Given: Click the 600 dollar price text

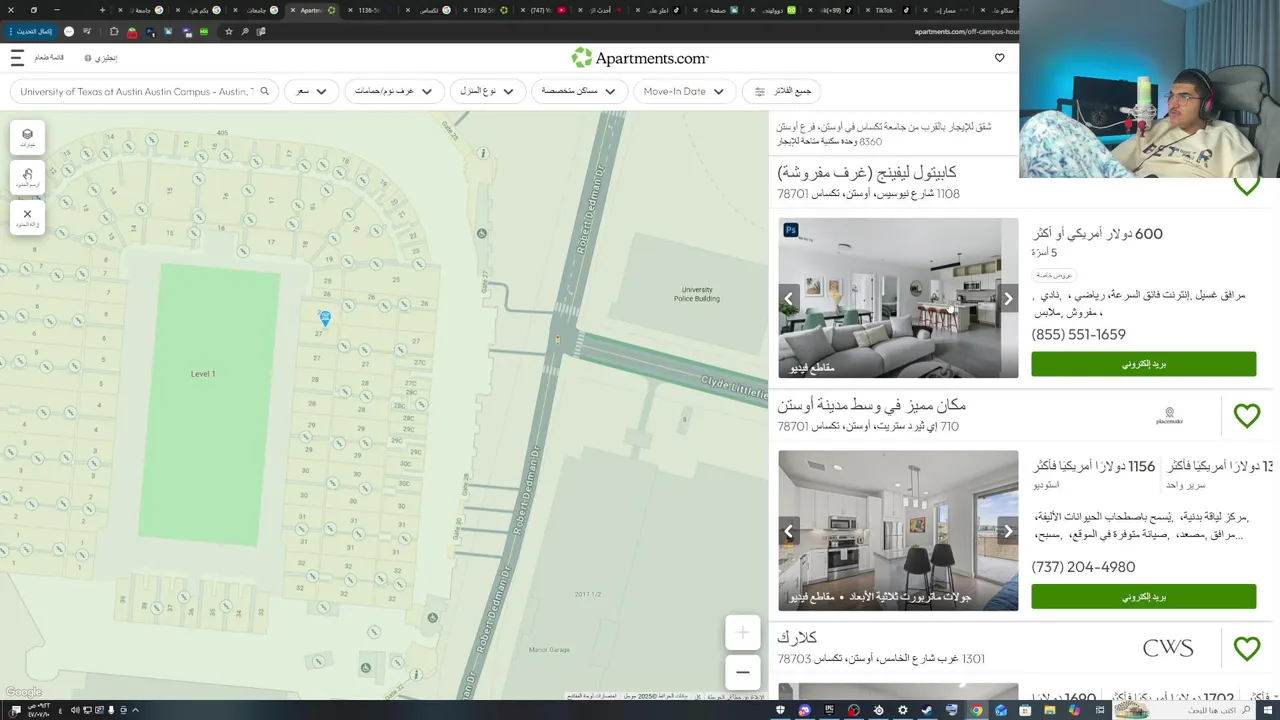Looking at the screenshot, I should [1097, 234].
